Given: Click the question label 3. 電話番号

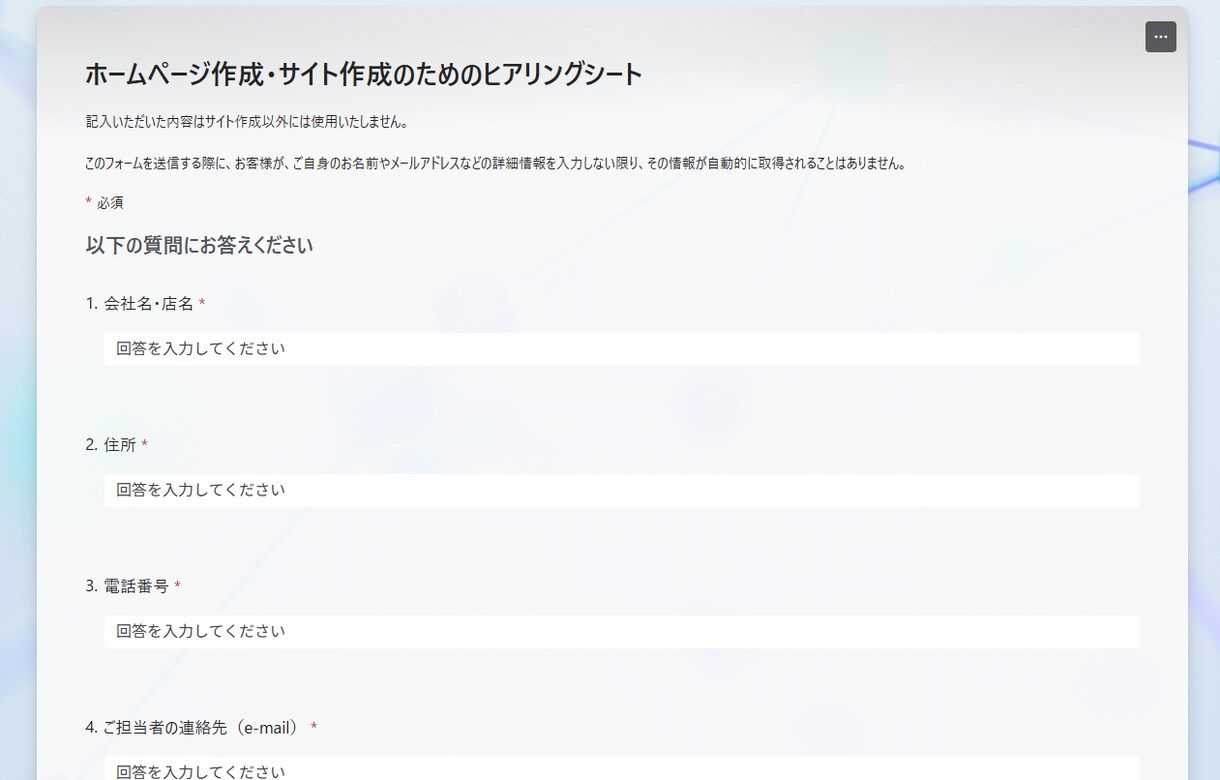Looking at the screenshot, I should 133,586.
